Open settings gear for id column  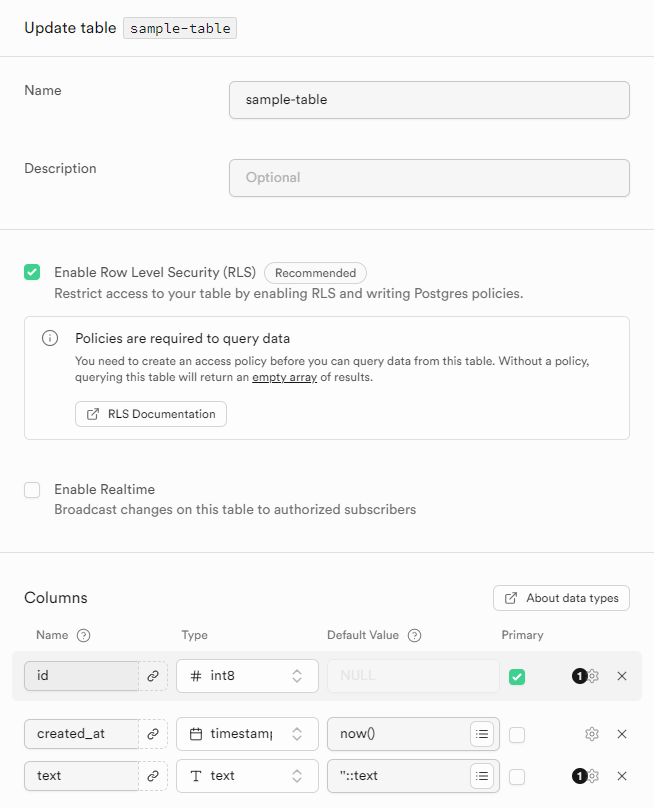(592, 676)
